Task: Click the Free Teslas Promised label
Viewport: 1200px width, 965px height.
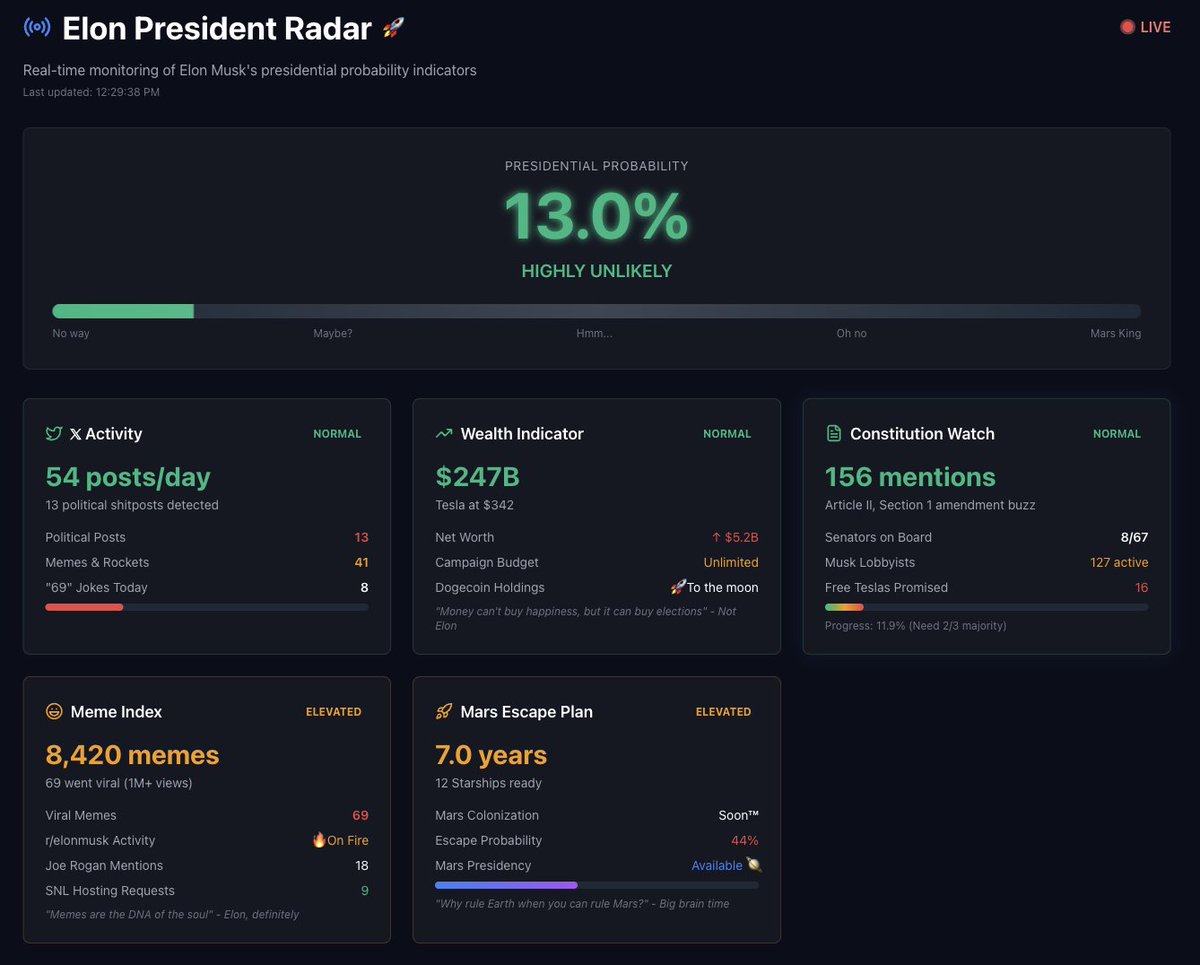Action: point(886,587)
